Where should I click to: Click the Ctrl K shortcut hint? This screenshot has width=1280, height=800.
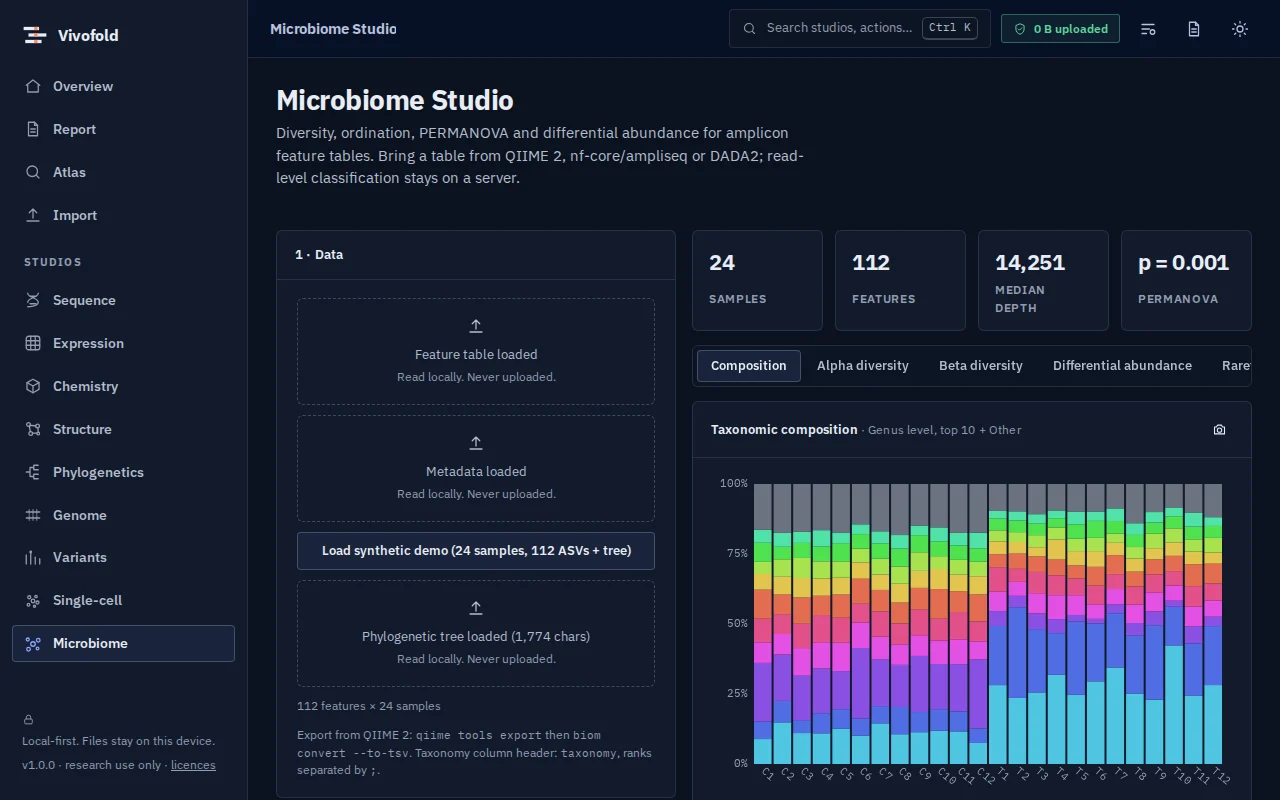(x=950, y=28)
